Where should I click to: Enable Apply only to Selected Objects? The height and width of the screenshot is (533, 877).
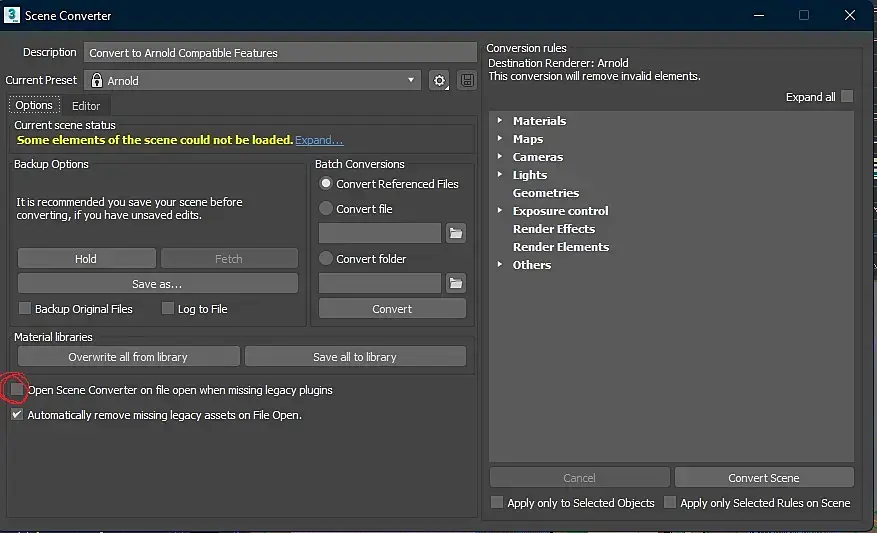[x=497, y=502]
